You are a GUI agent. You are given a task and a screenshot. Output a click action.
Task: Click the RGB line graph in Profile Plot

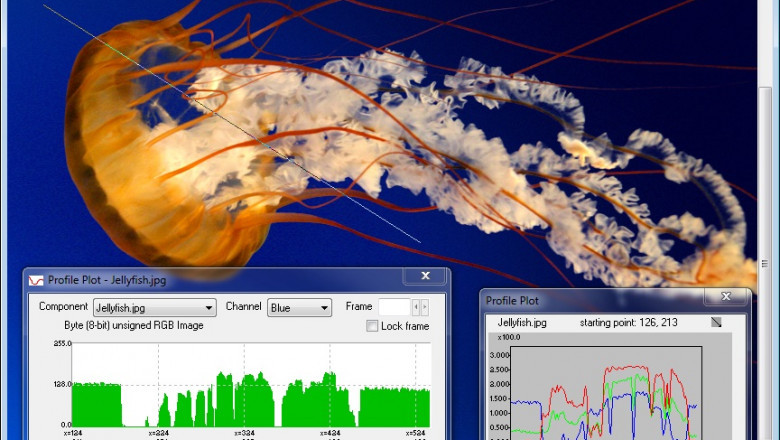tap(606, 393)
